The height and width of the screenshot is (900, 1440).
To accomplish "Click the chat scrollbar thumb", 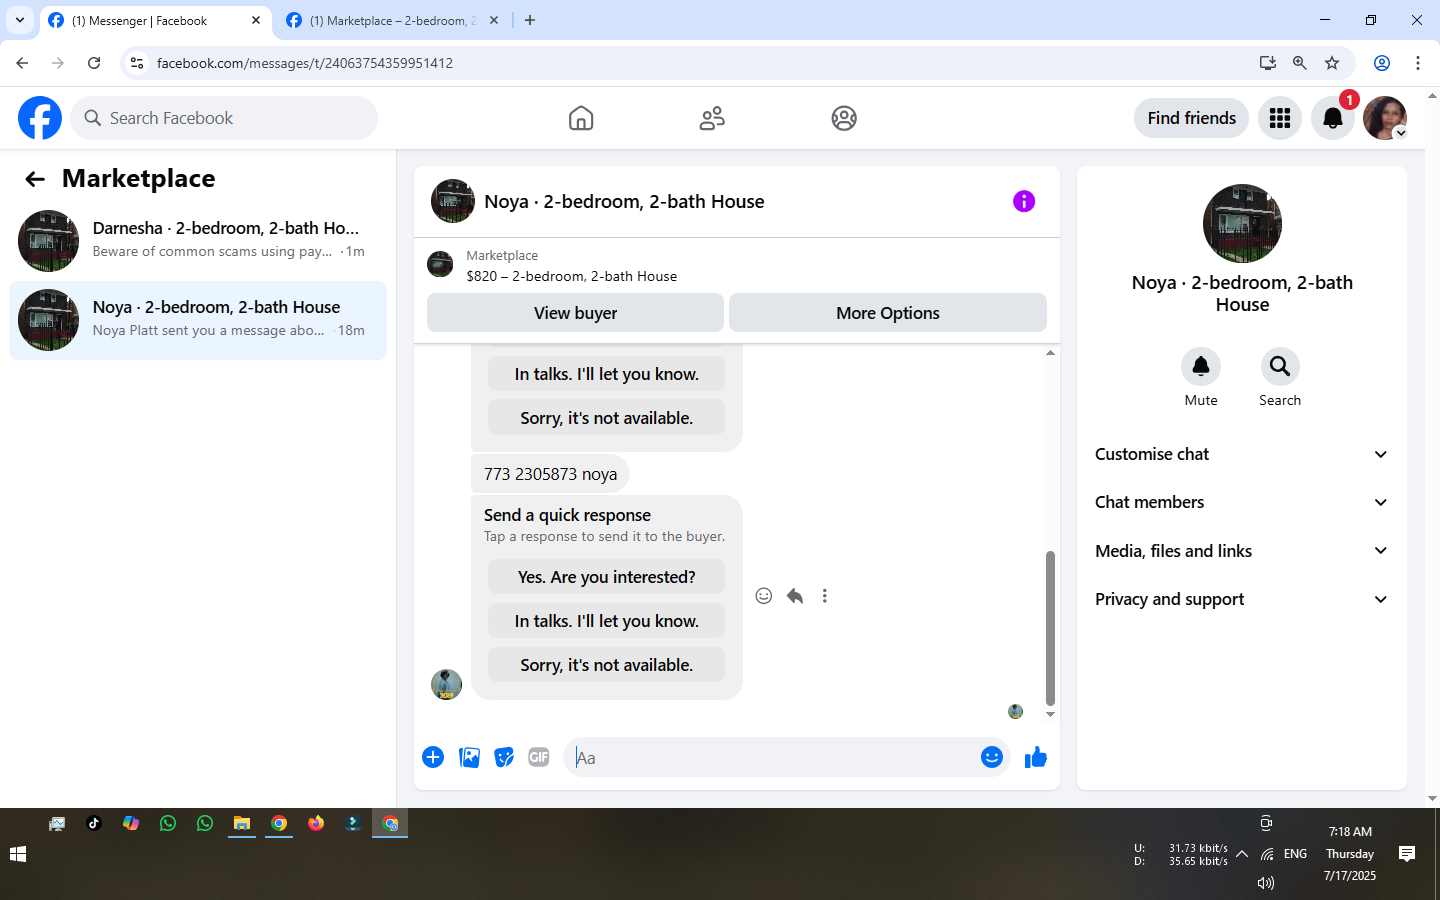I will 1050,628.
